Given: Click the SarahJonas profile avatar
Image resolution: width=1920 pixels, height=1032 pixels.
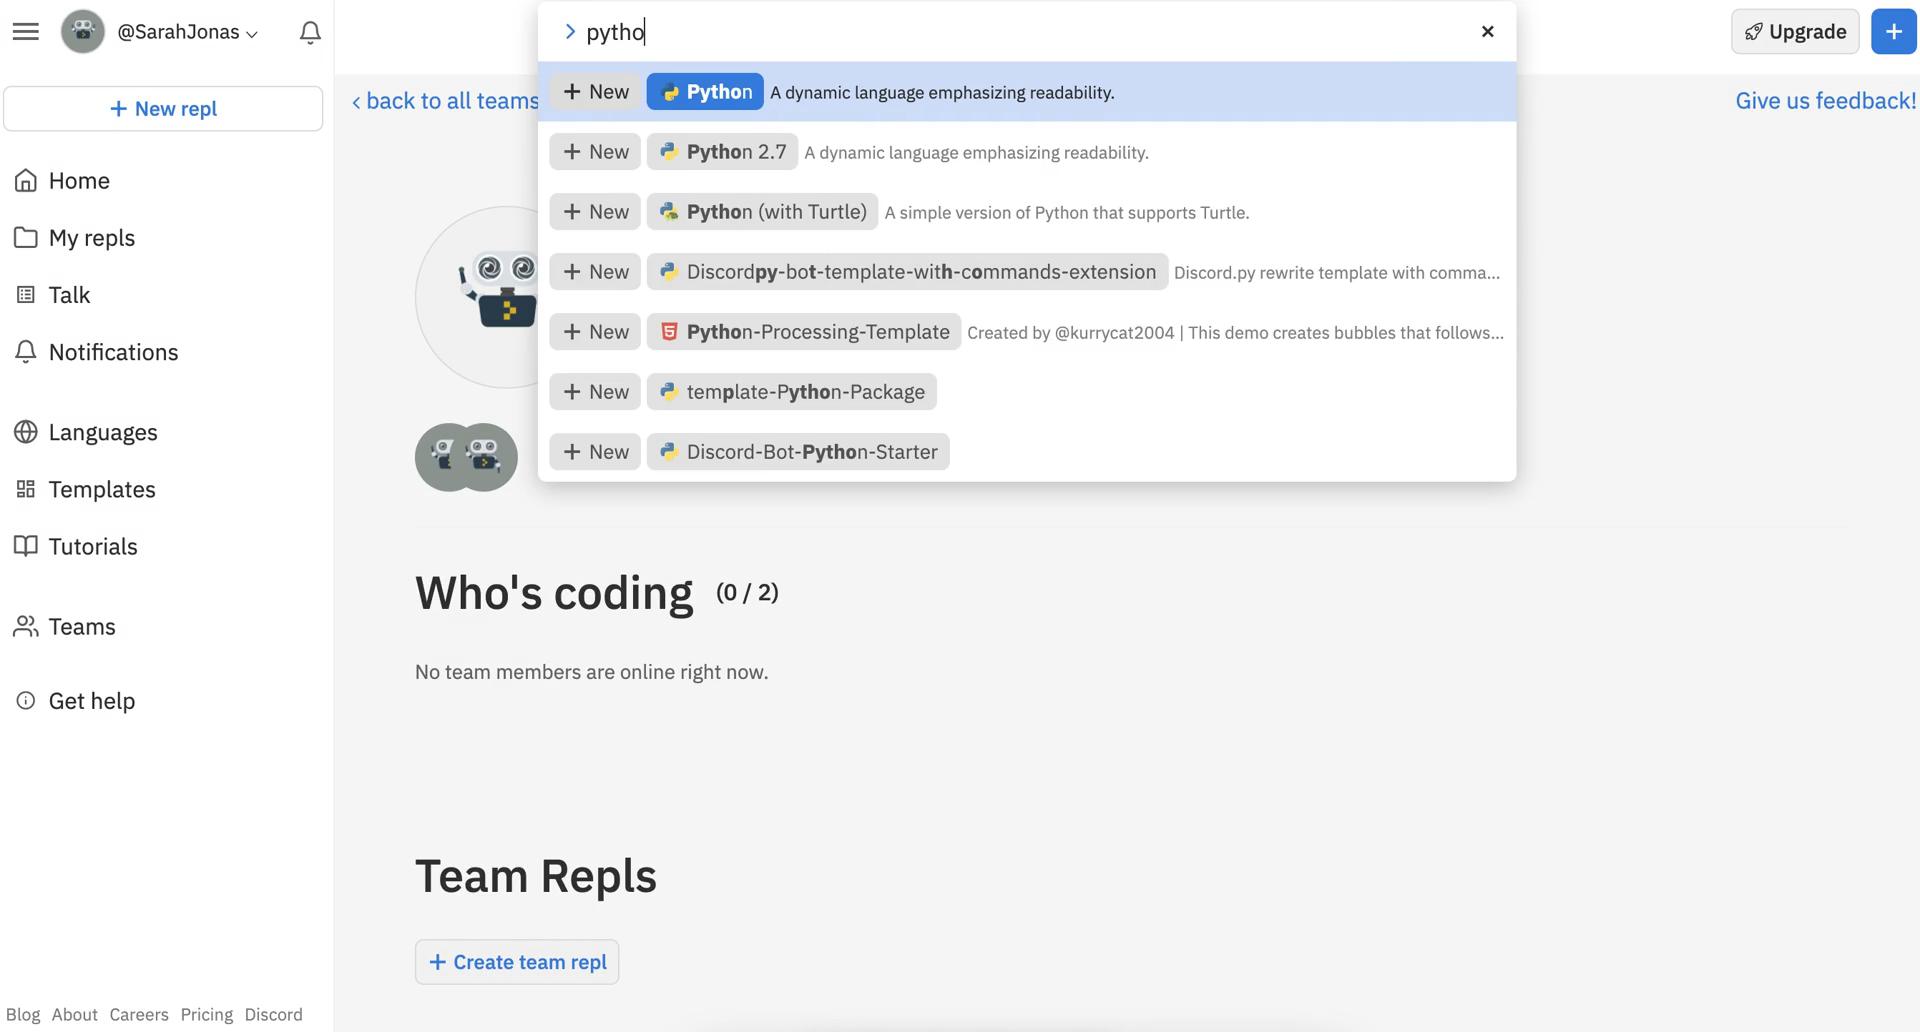Looking at the screenshot, I should (x=83, y=32).
